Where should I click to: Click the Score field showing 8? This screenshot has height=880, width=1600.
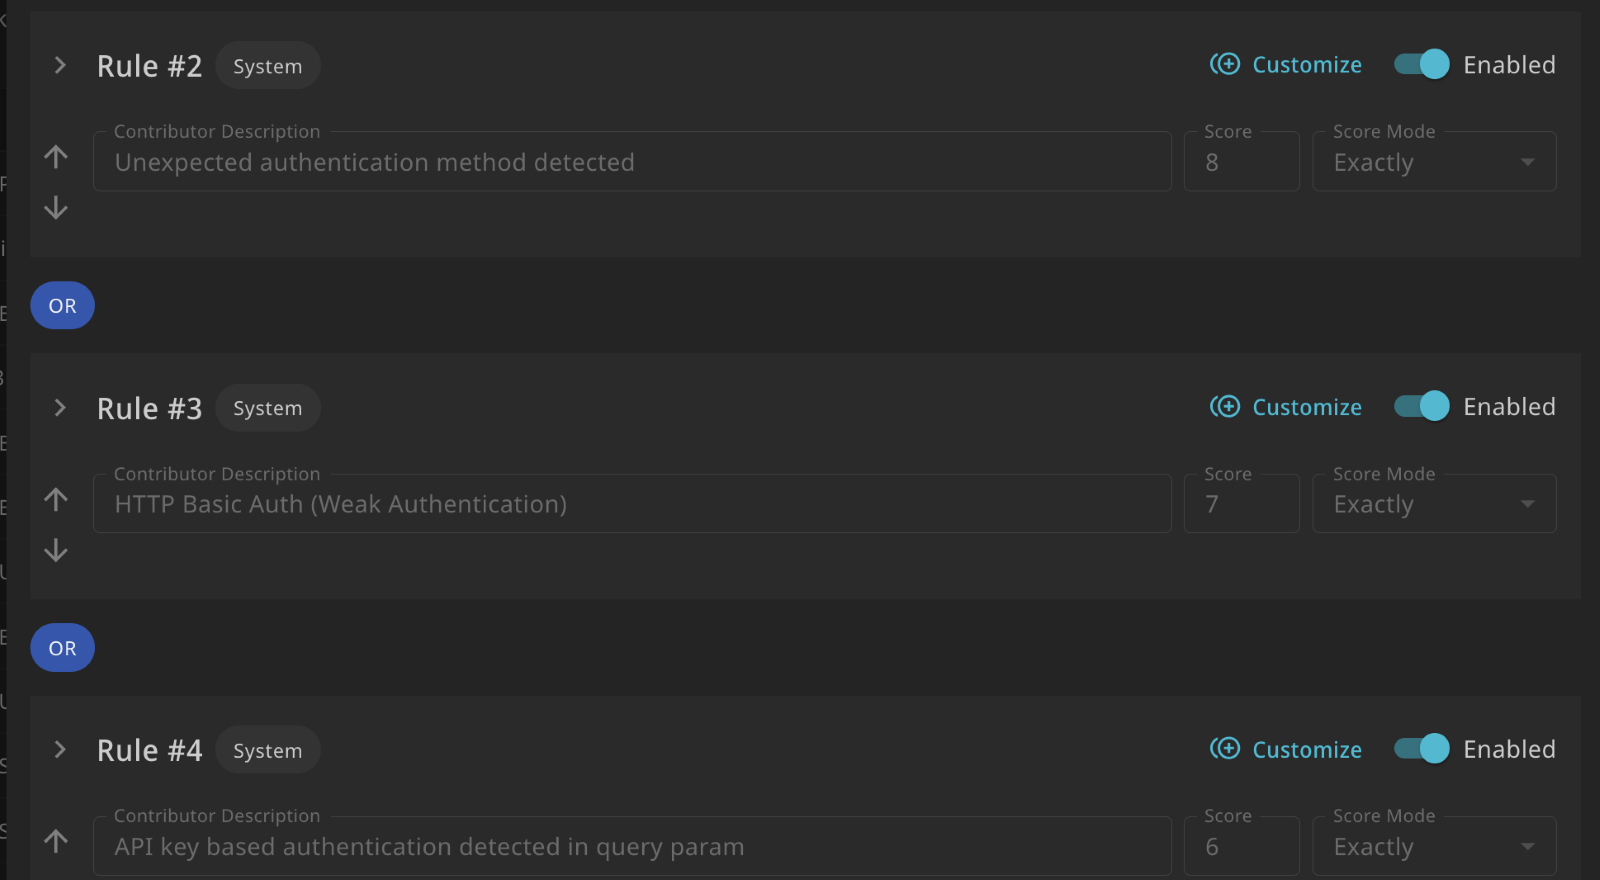click(1242, 161)
